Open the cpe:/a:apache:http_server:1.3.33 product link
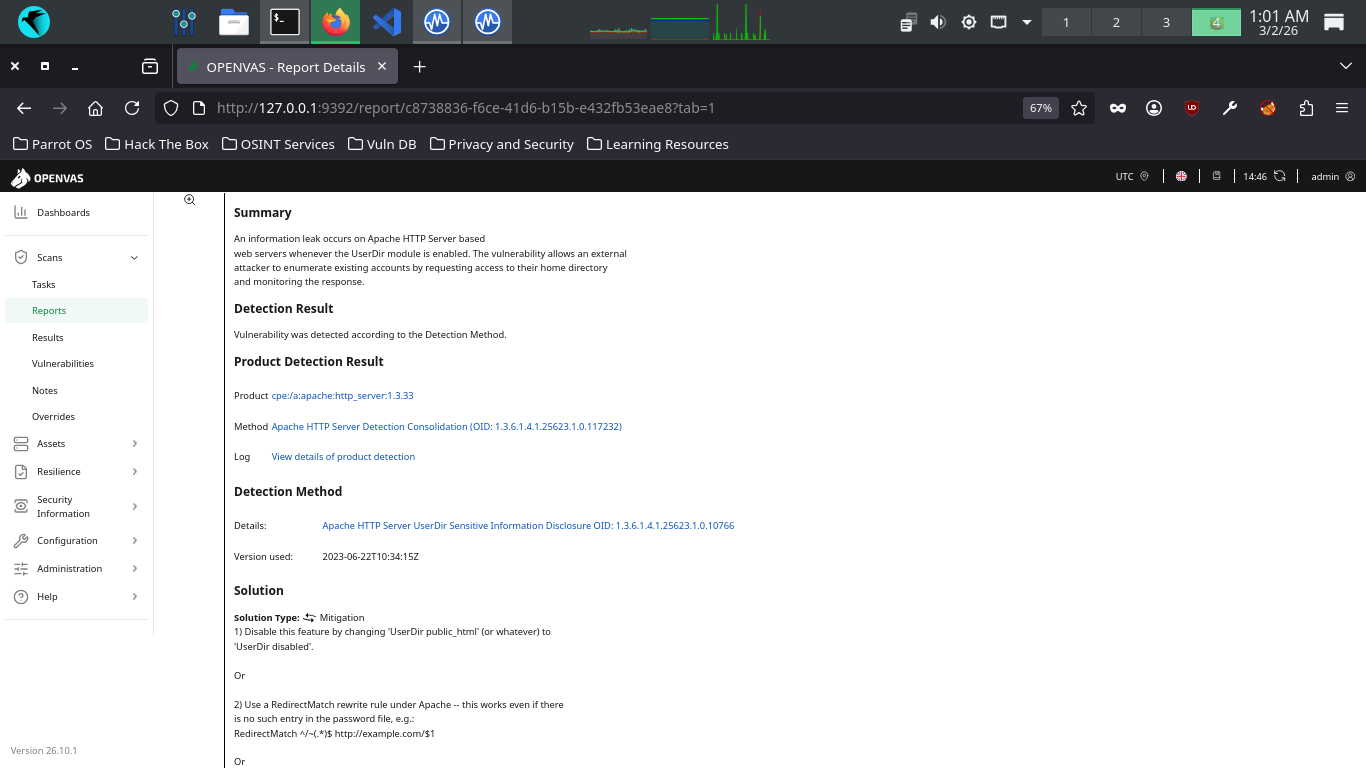This screenshot has width=1366, height=768. coord(342,396)
